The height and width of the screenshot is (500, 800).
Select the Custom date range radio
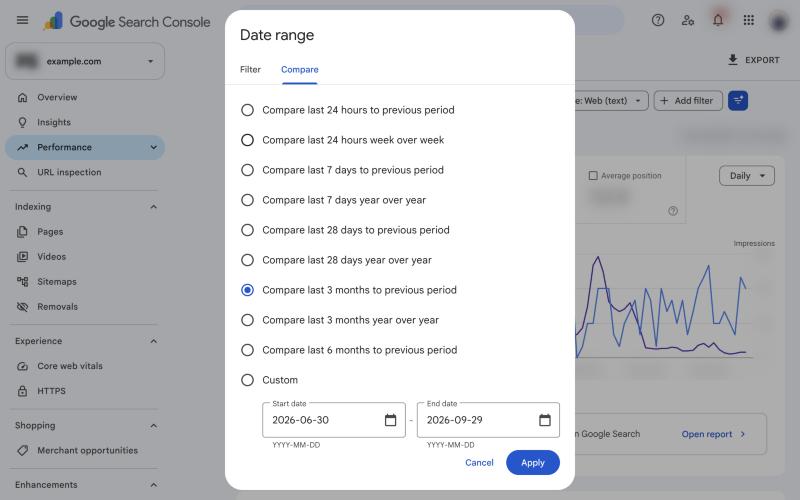coord(247,380)
